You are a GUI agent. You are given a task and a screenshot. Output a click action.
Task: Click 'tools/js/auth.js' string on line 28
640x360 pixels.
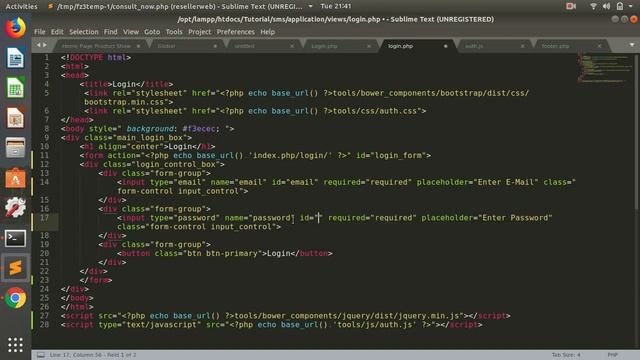click(x=374, y=325)
